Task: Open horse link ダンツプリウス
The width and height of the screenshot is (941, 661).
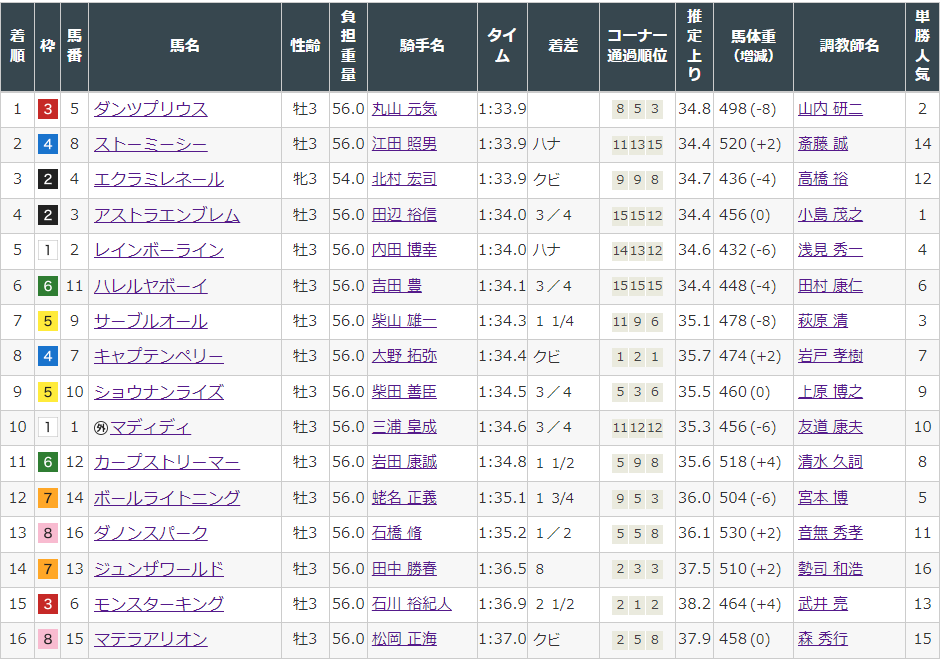Action: [x=151, y=109]
